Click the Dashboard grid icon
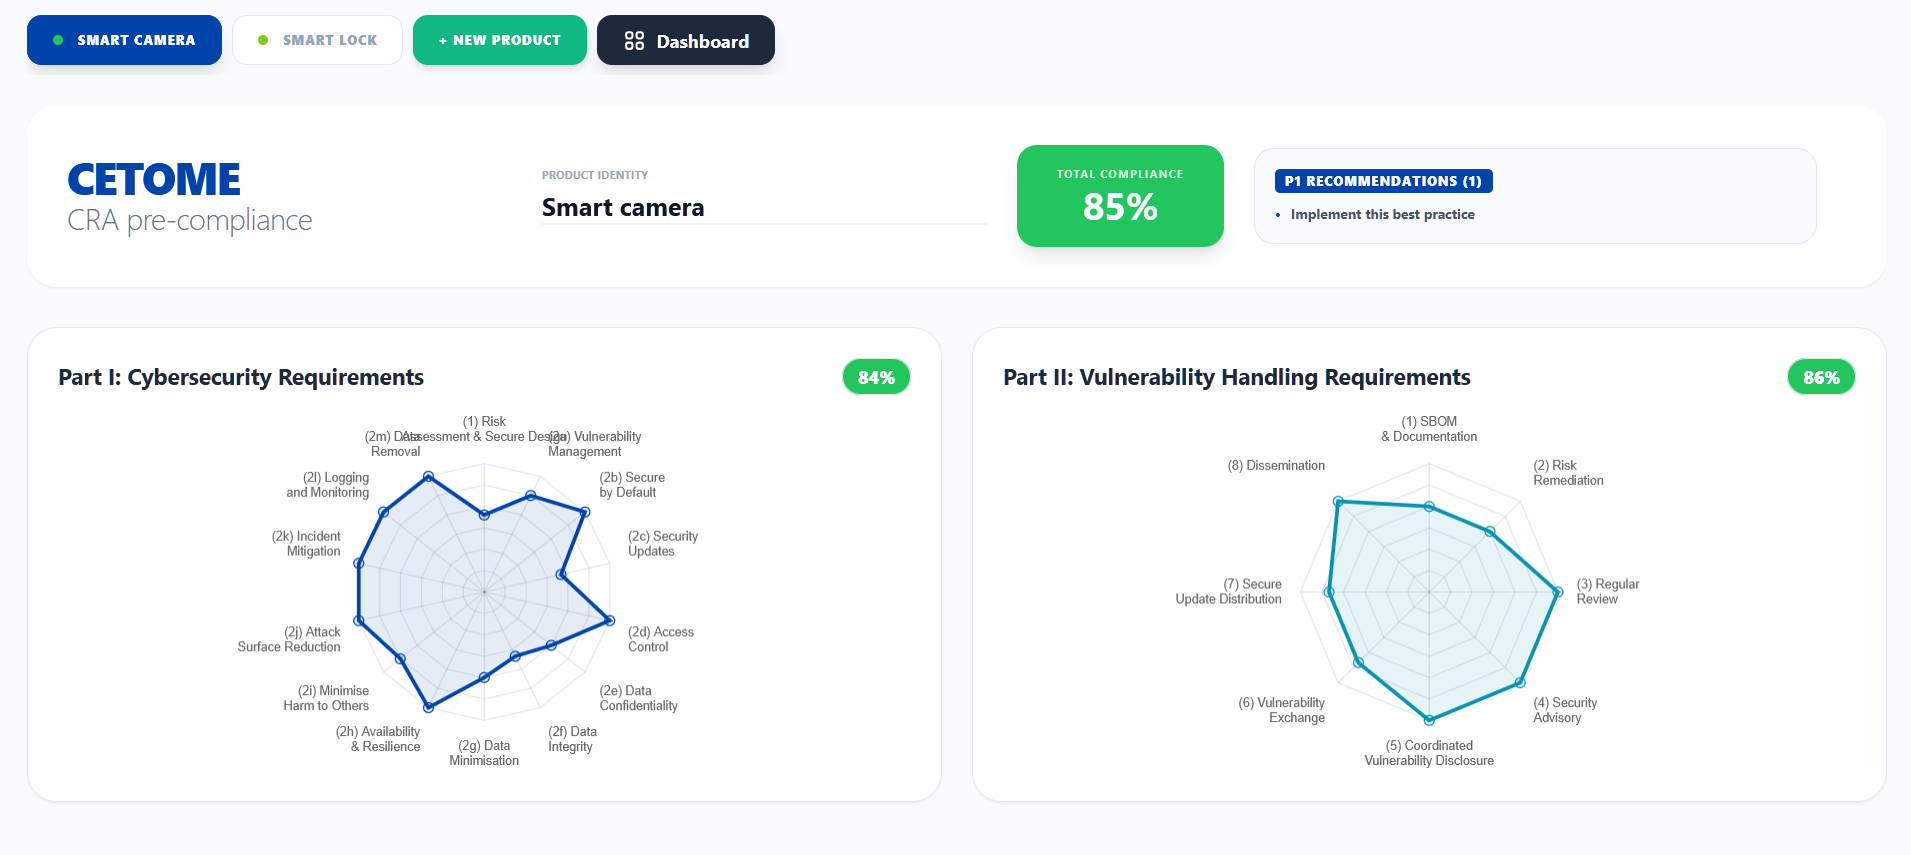The width and height of the screenshot is (1911, 855). point(634,41)
